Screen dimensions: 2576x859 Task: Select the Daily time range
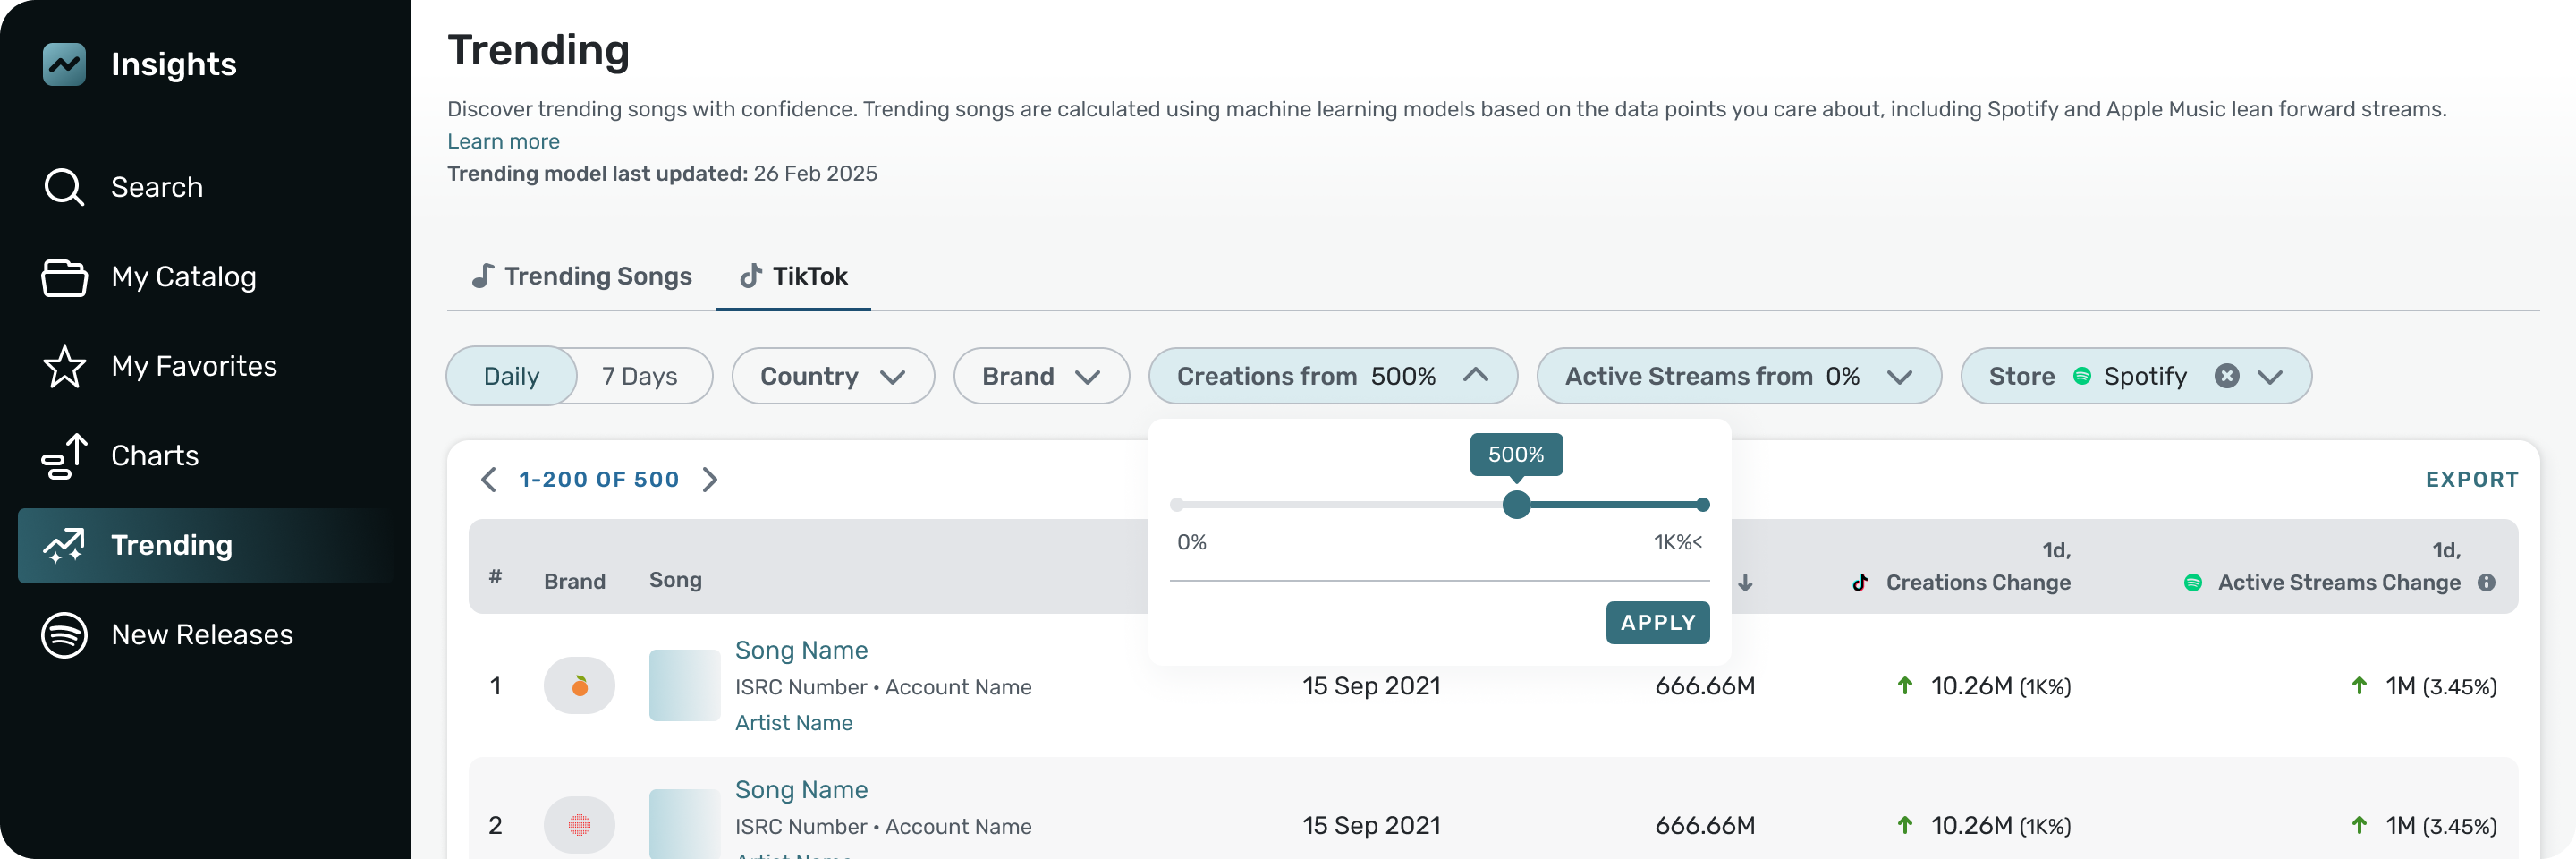point(511,376)
